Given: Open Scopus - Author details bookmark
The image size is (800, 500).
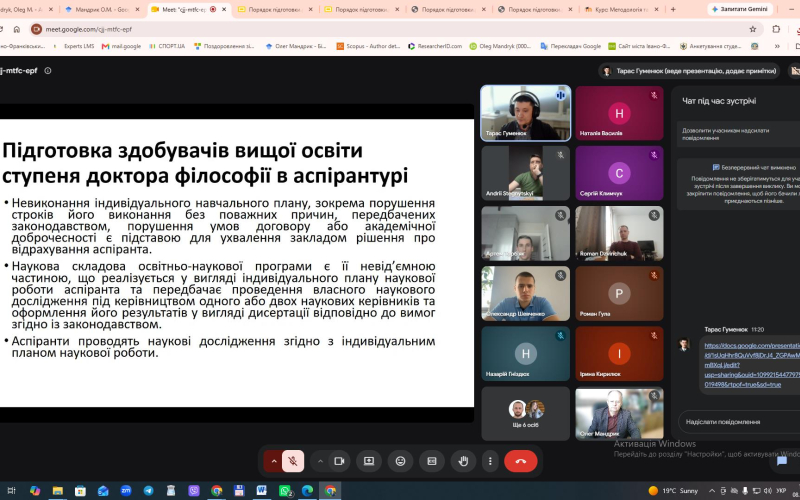Looking at the screenshot, I should pos(368,46).
